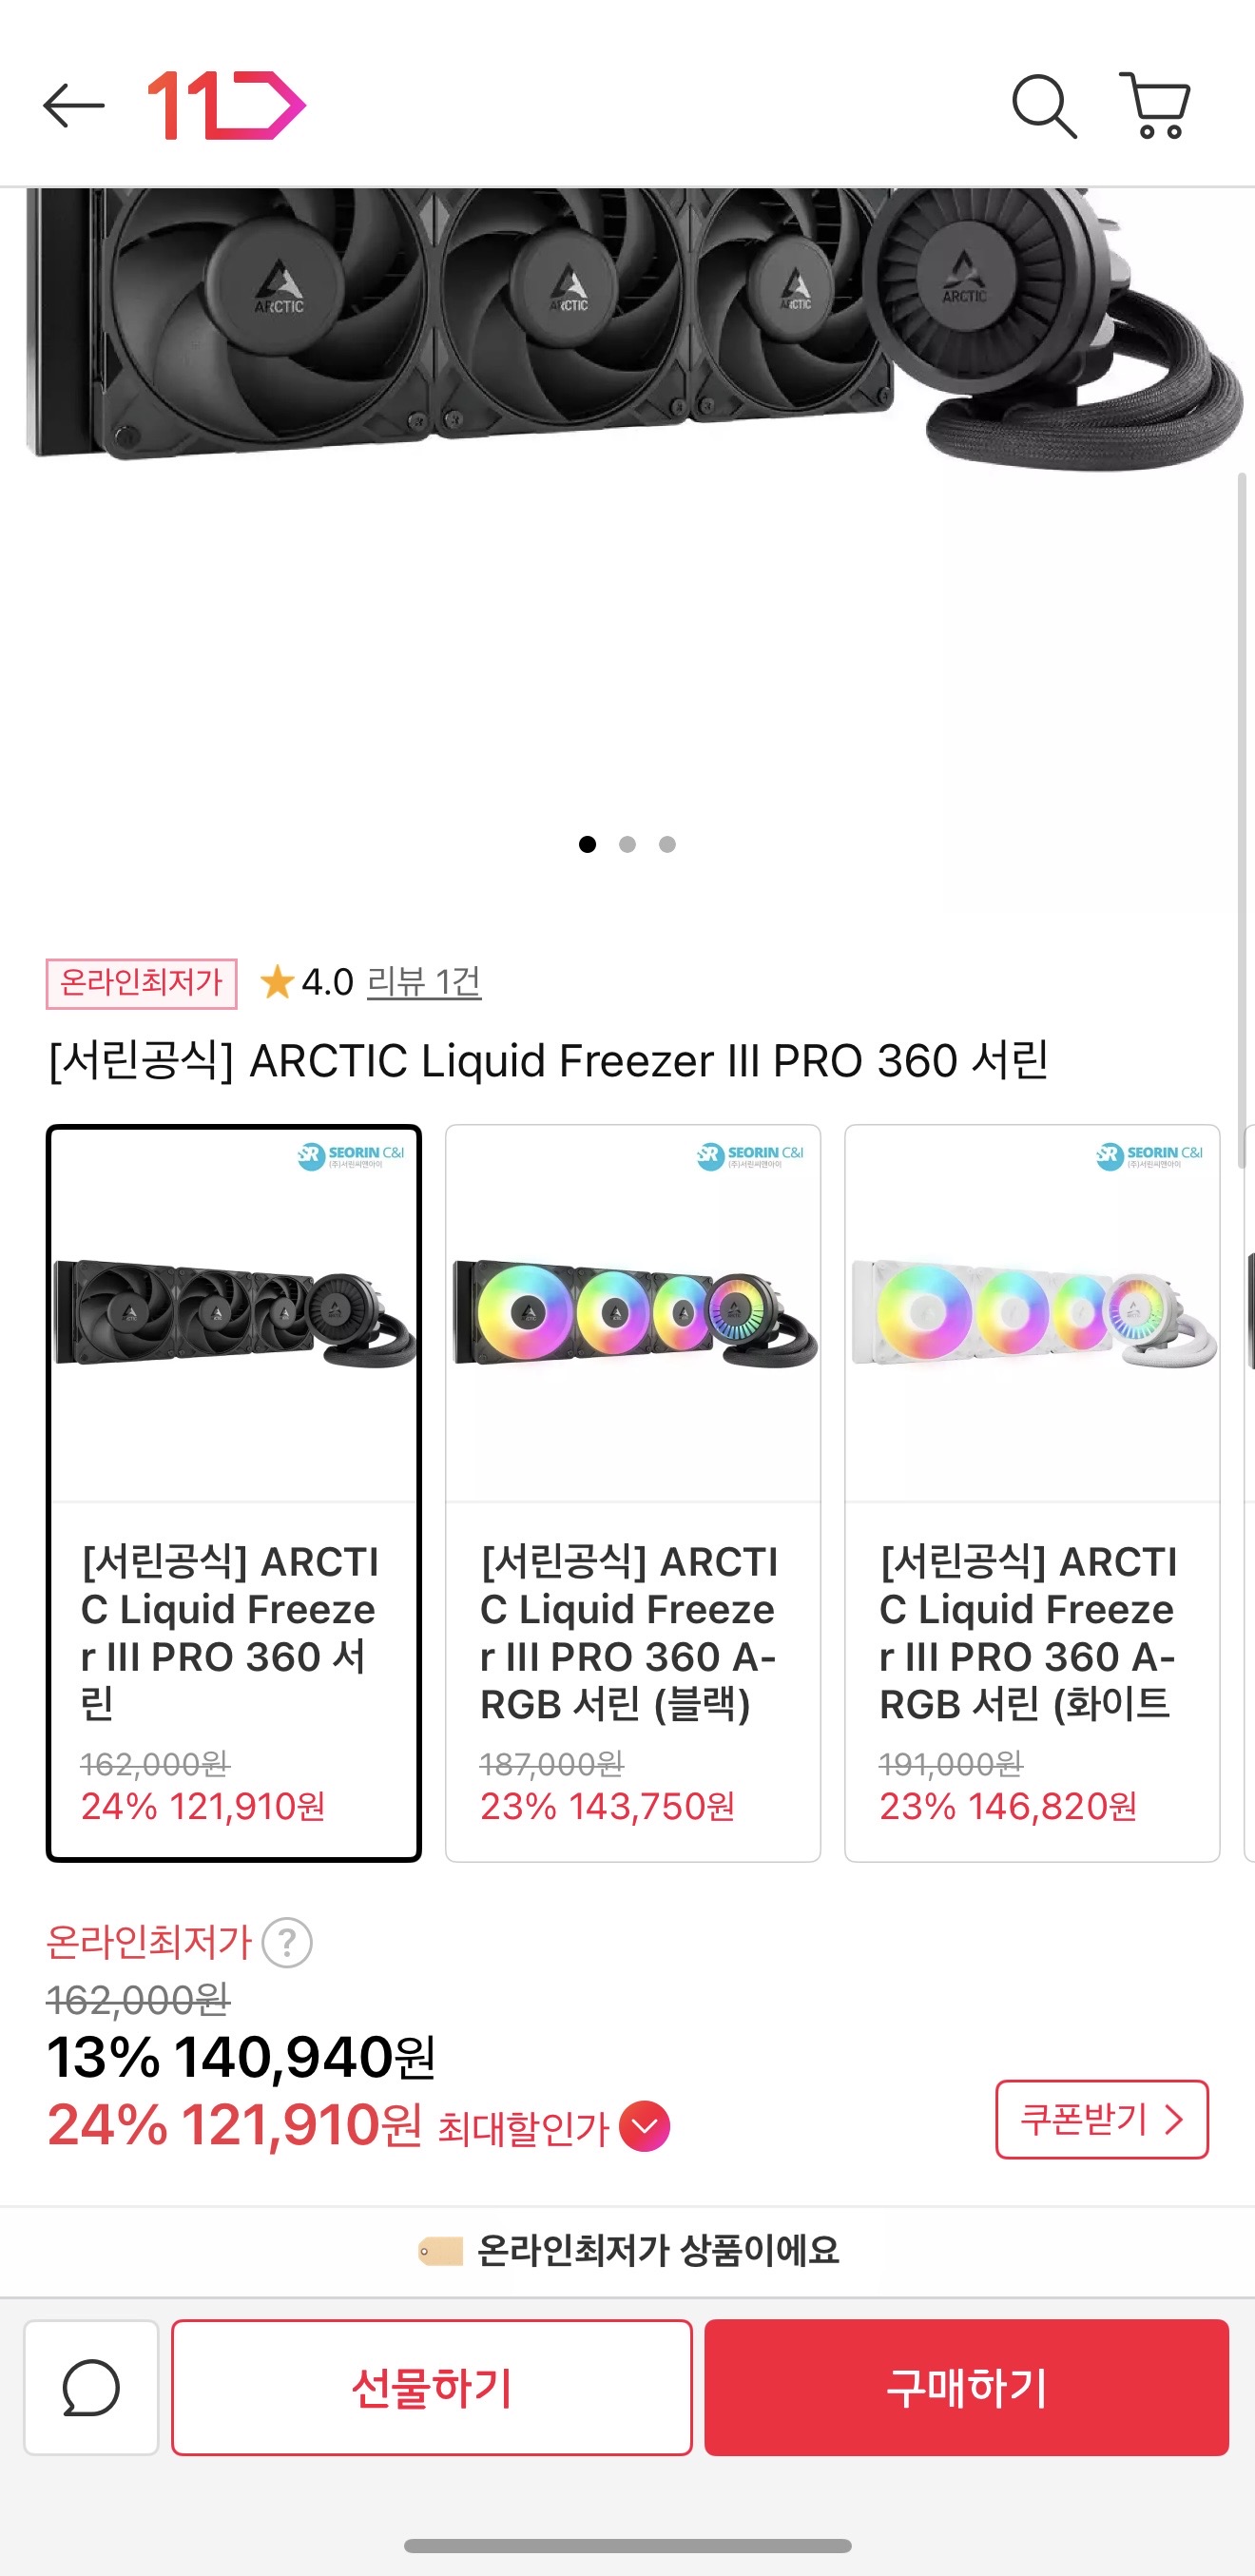
Task: Go to second product image dot
Action: 627,844
